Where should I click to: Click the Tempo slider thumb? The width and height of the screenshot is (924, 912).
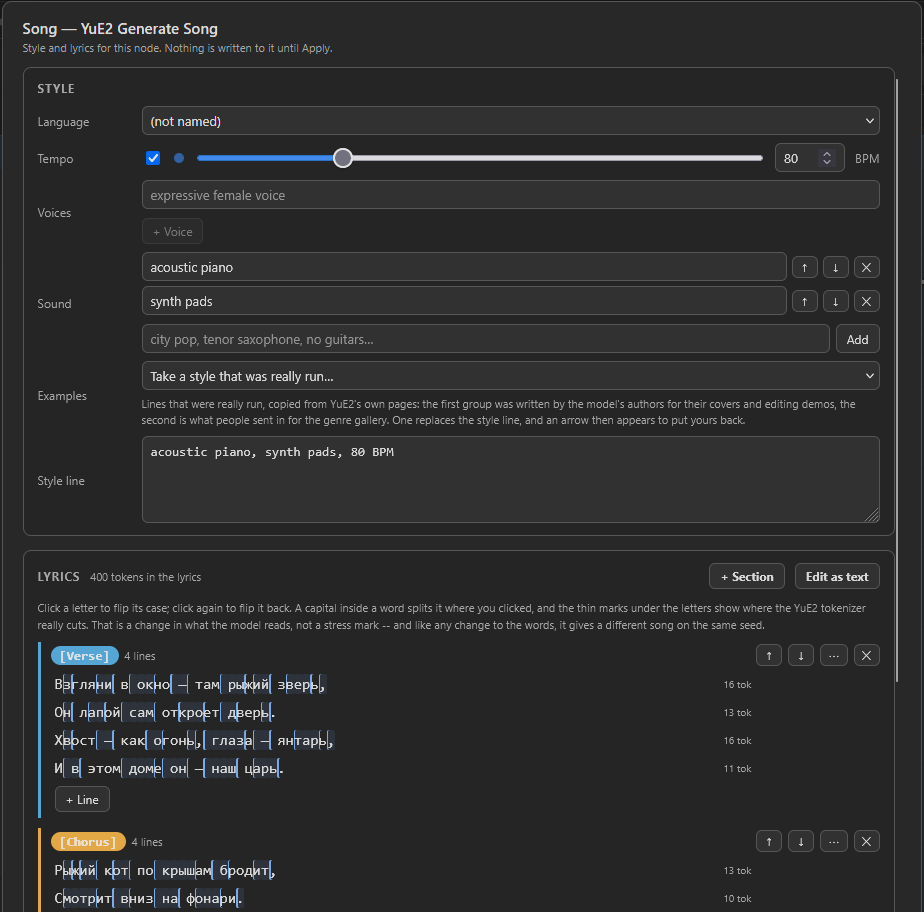[x=342, y=158]
